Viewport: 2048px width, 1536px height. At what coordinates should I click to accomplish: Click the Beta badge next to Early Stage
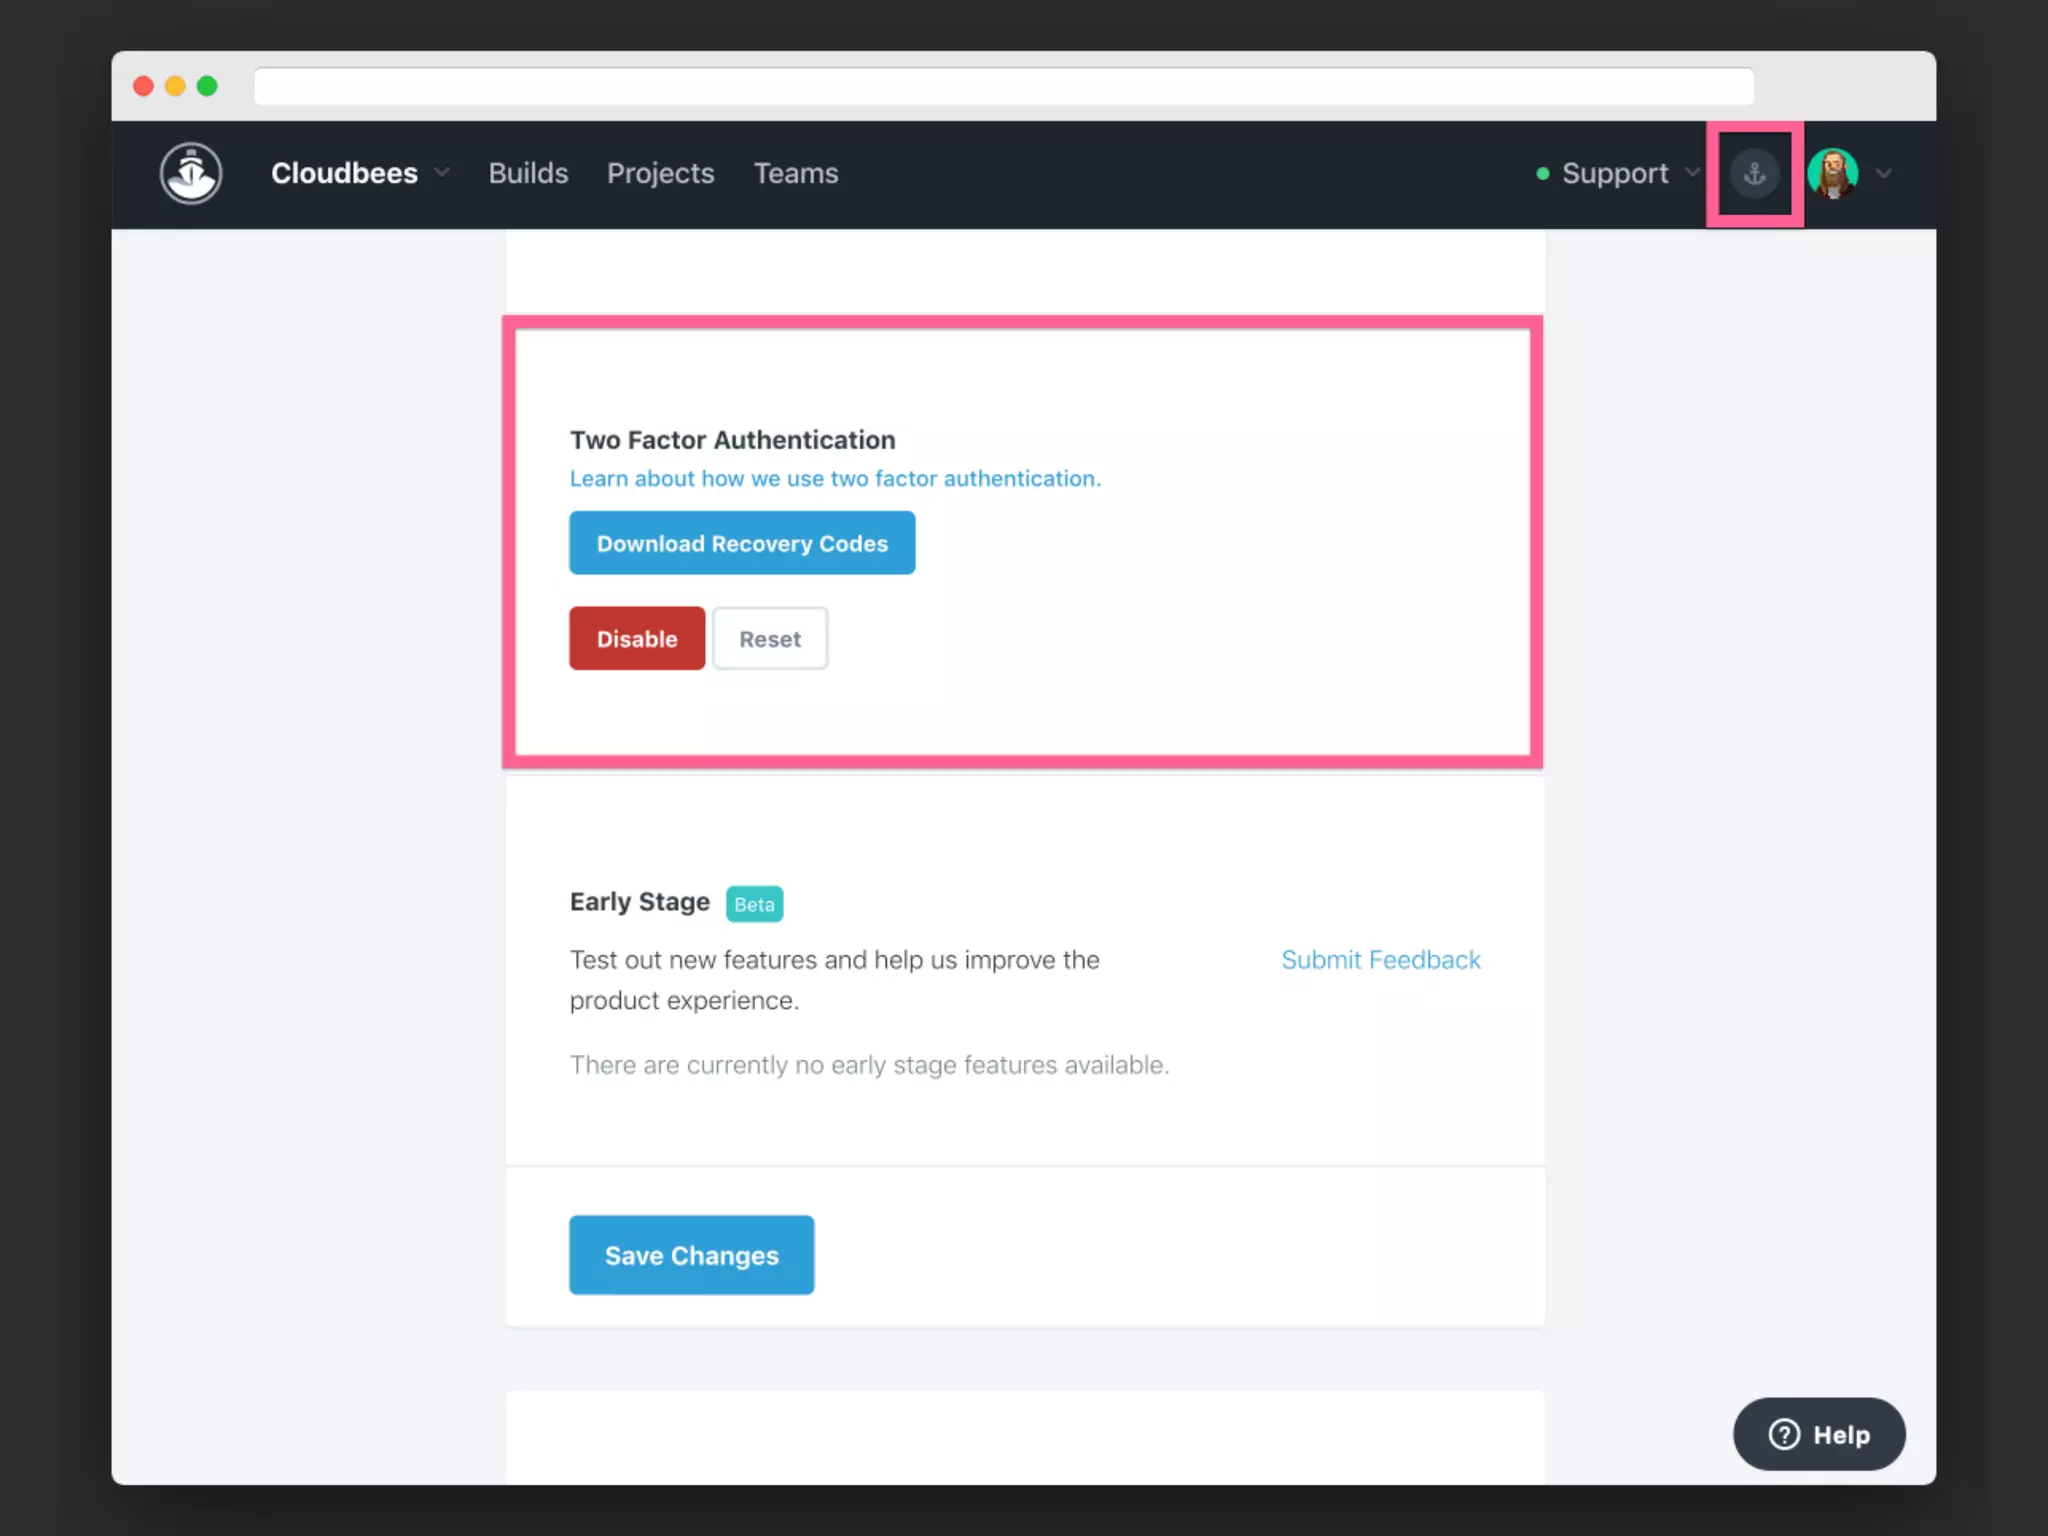(754, 904)
